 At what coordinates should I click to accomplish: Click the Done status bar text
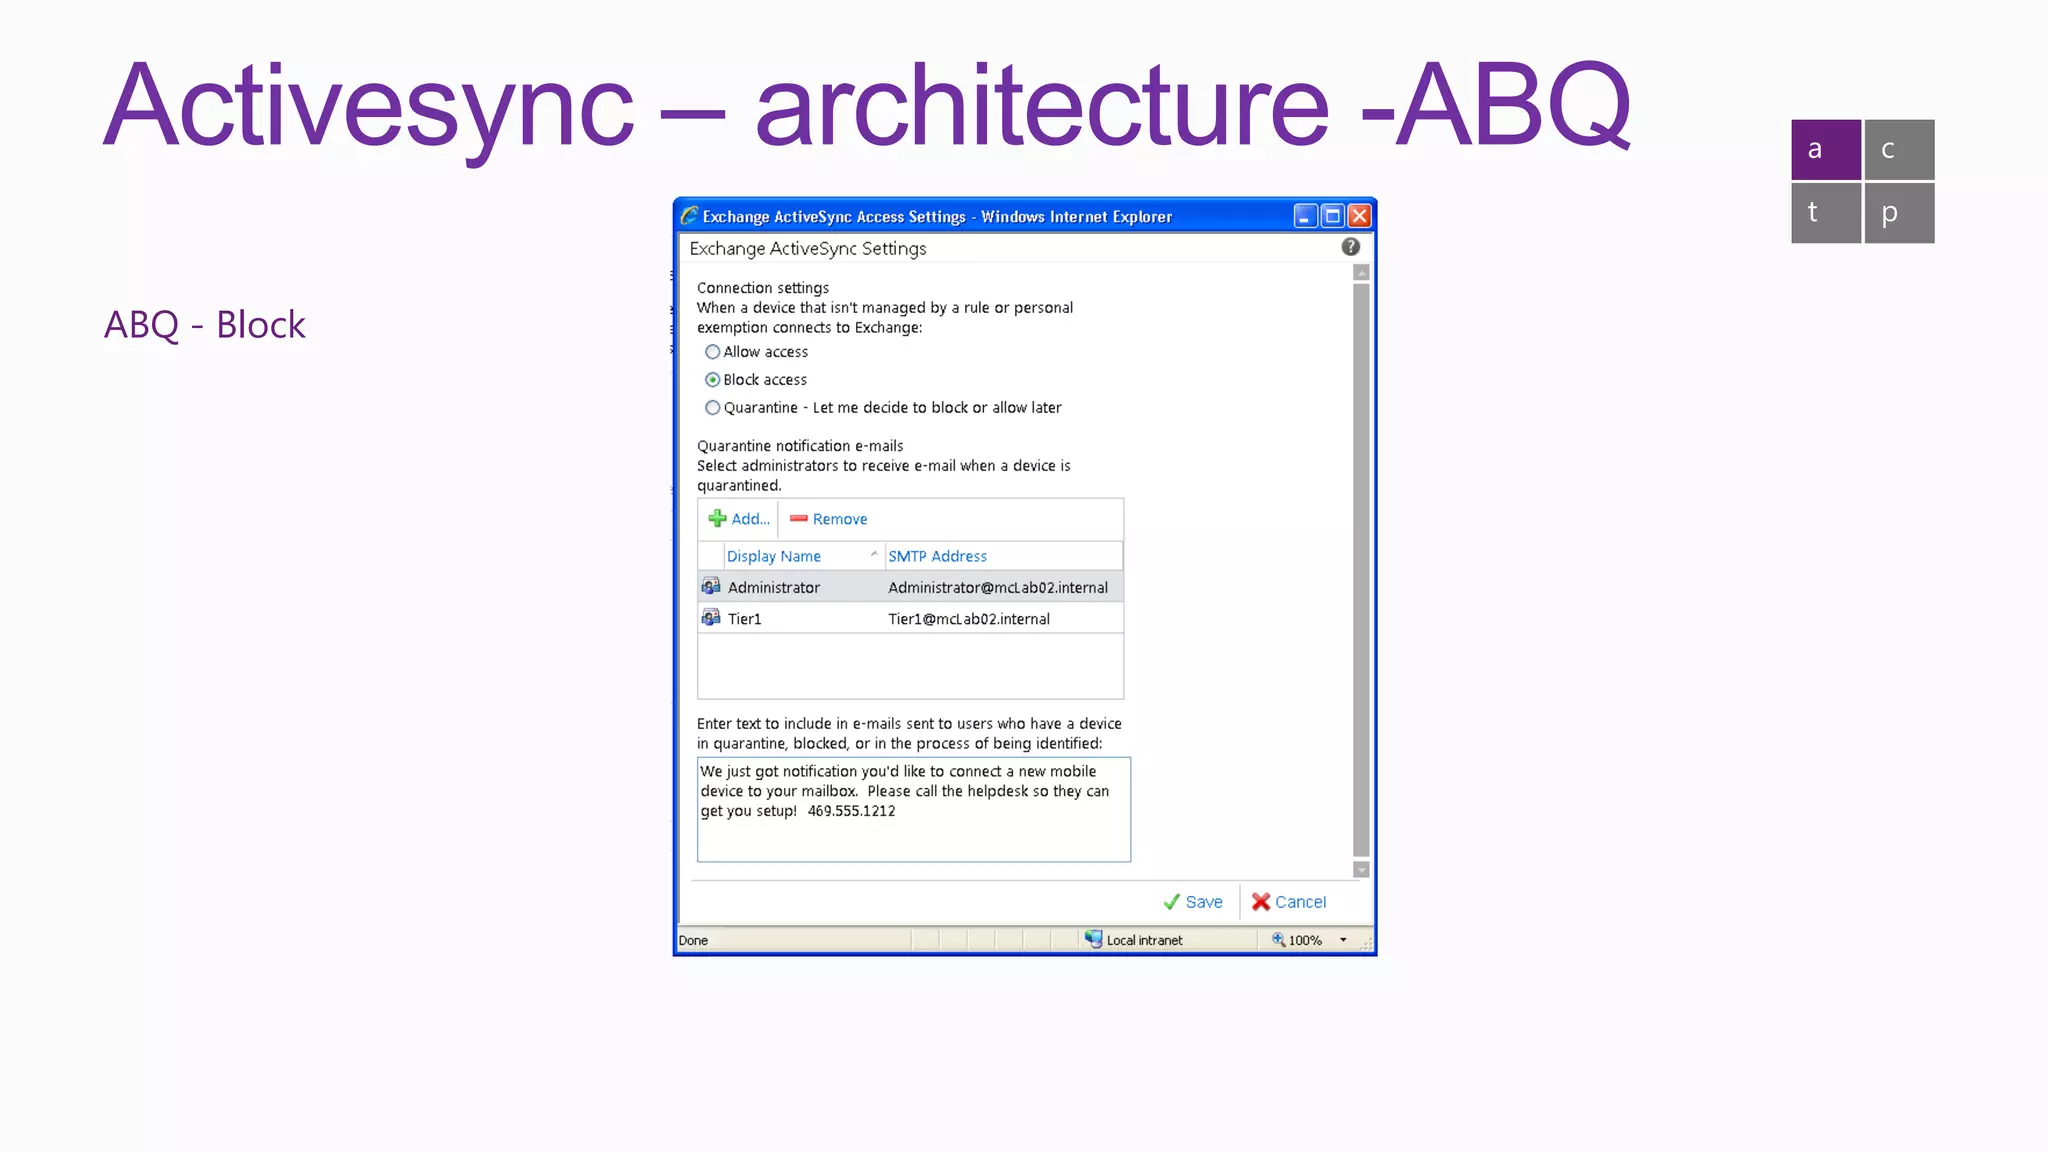pos(693,940)
